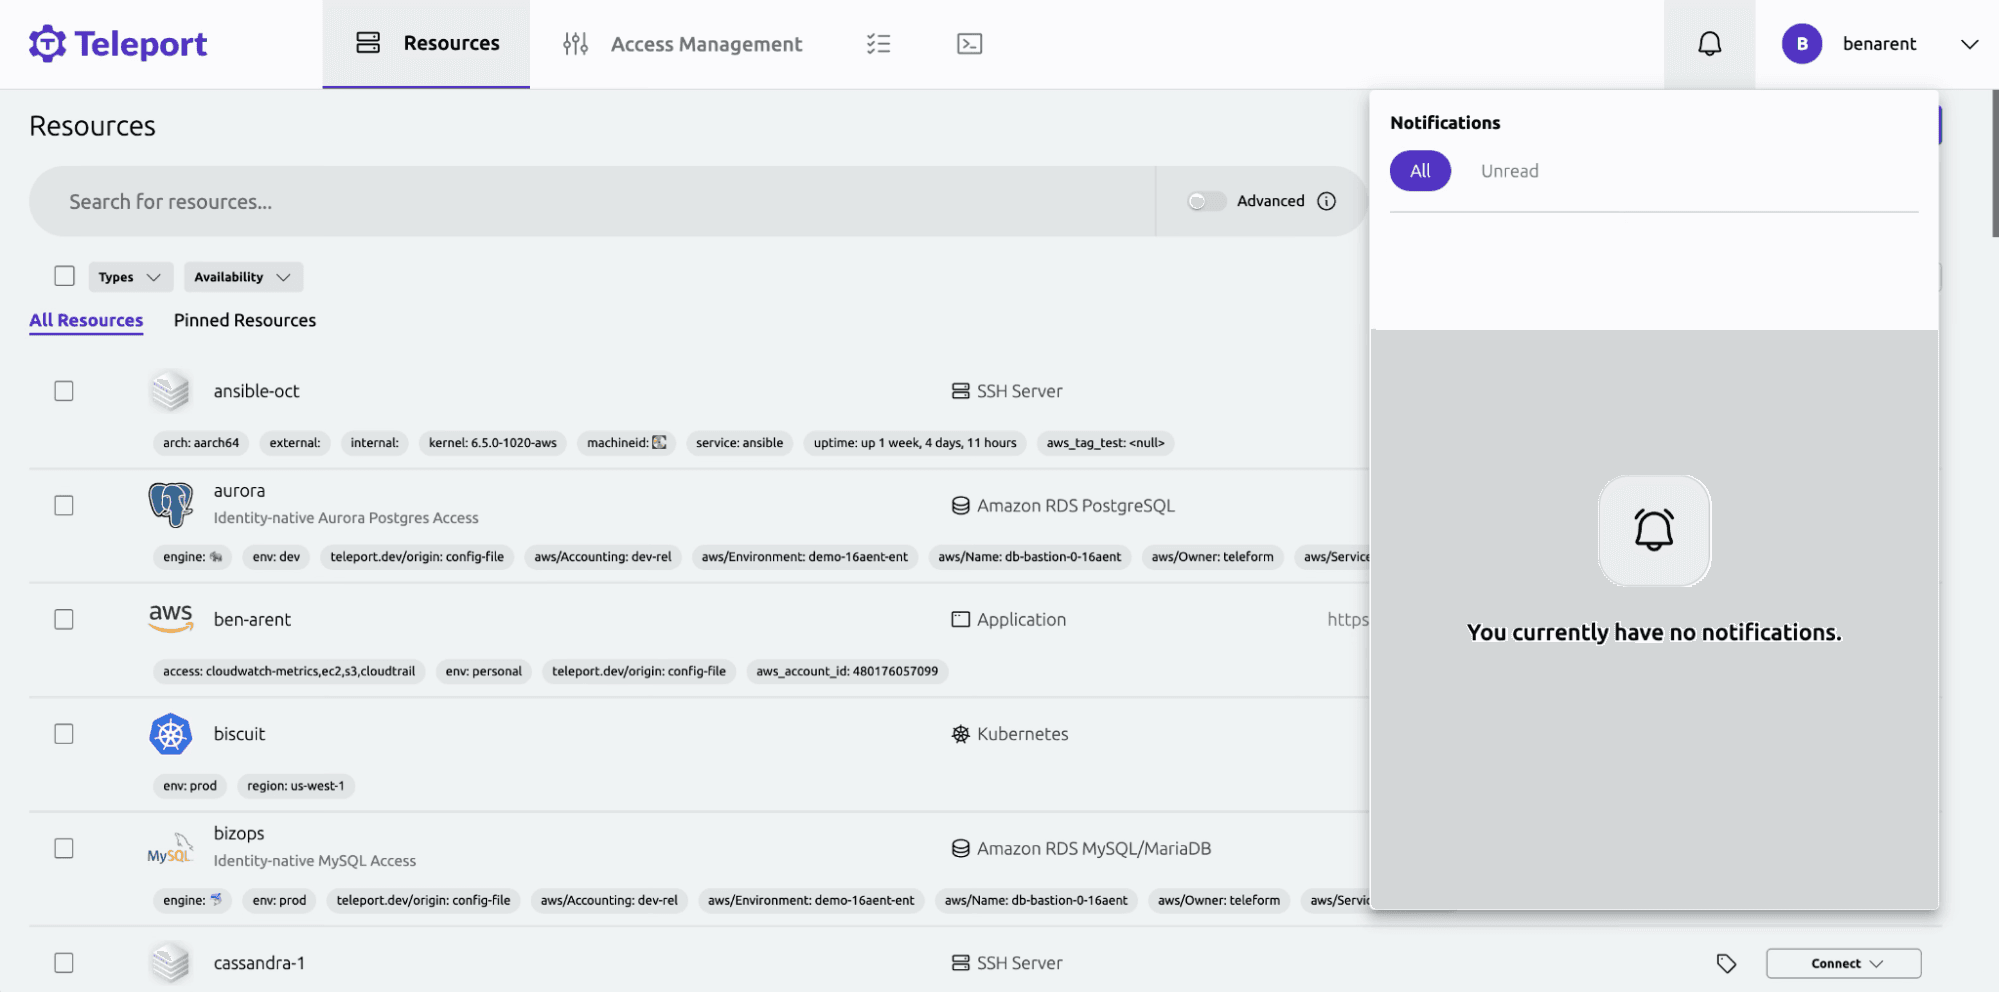This screenshot has height=992, width=1999.
Task: Click the access requests checklist icon
Action: 878,43
